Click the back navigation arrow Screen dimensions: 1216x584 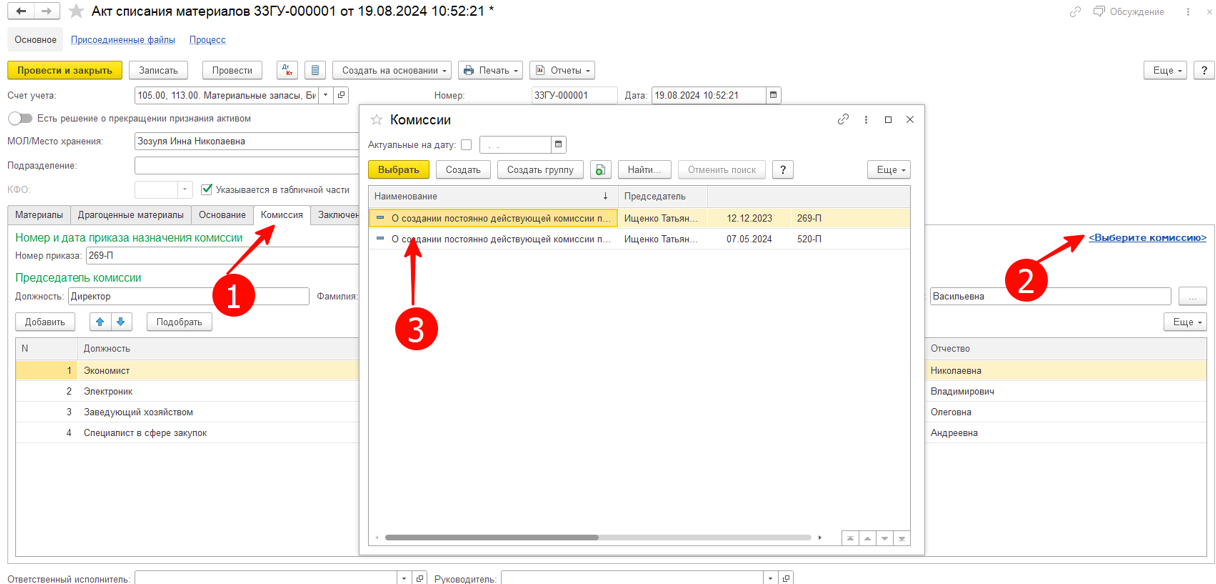(21, 12)
